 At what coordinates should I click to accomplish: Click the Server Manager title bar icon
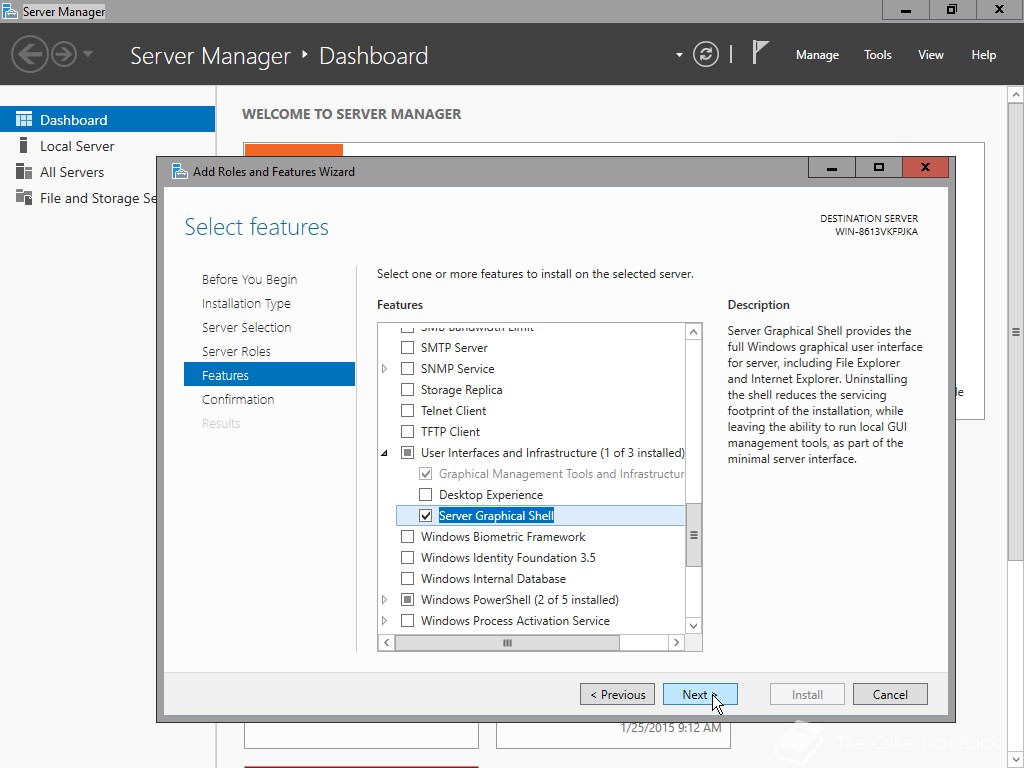point(10,11)
